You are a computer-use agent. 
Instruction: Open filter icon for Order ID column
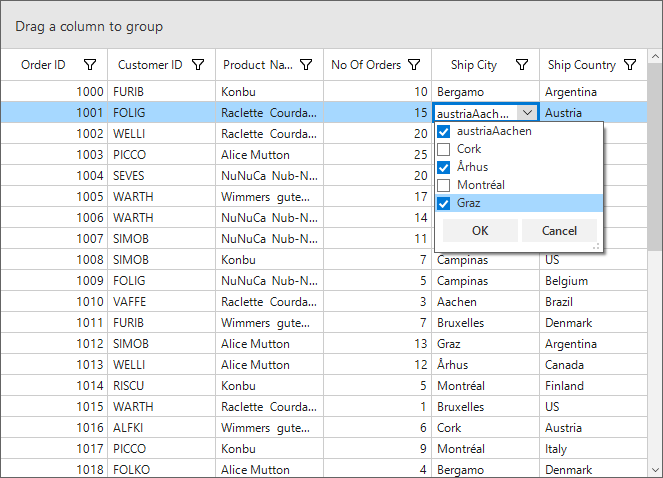(x=90, y=65)
